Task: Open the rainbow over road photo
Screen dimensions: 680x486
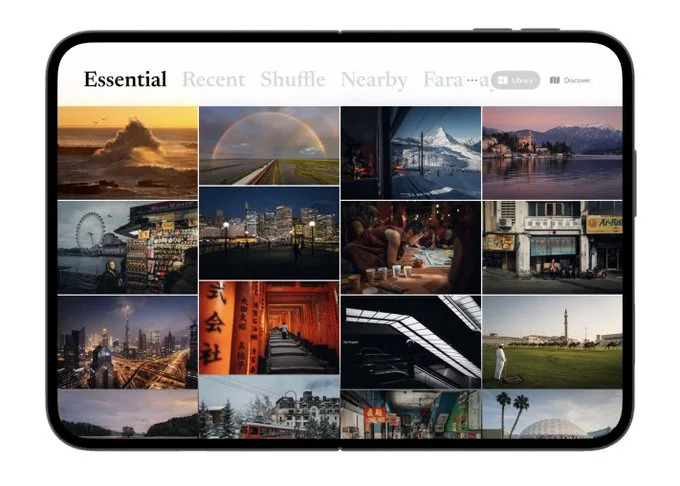Action: (x=269, y=146)
